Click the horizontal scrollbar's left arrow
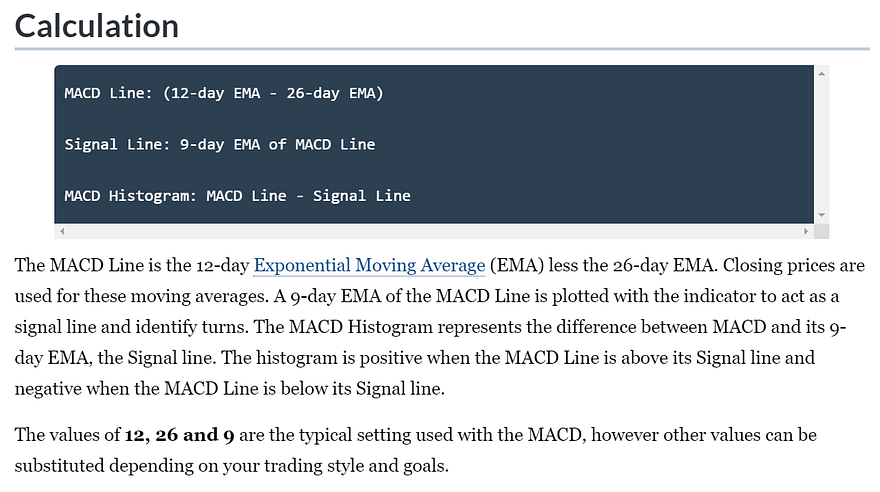This screenshot has height=492, width=880. [x=62, y=231]
